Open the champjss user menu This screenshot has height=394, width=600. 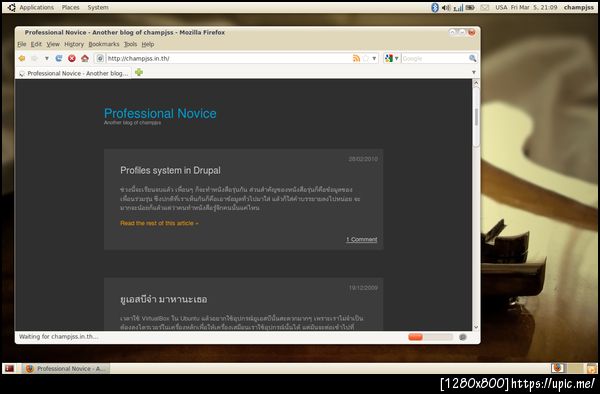point(579,7)
